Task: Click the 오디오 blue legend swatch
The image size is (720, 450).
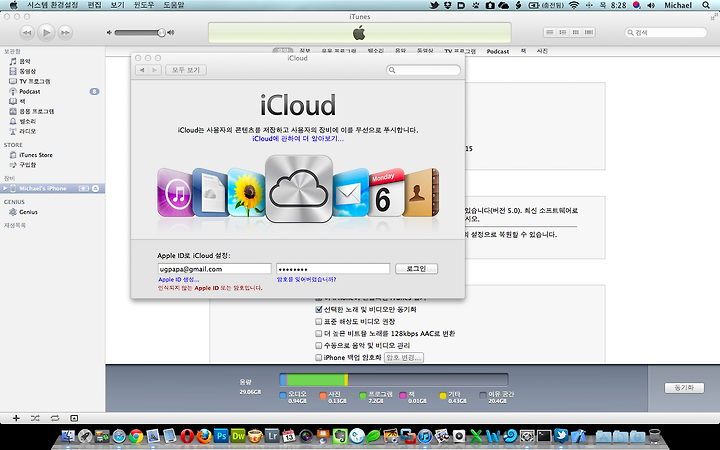Action: [283, 395]
